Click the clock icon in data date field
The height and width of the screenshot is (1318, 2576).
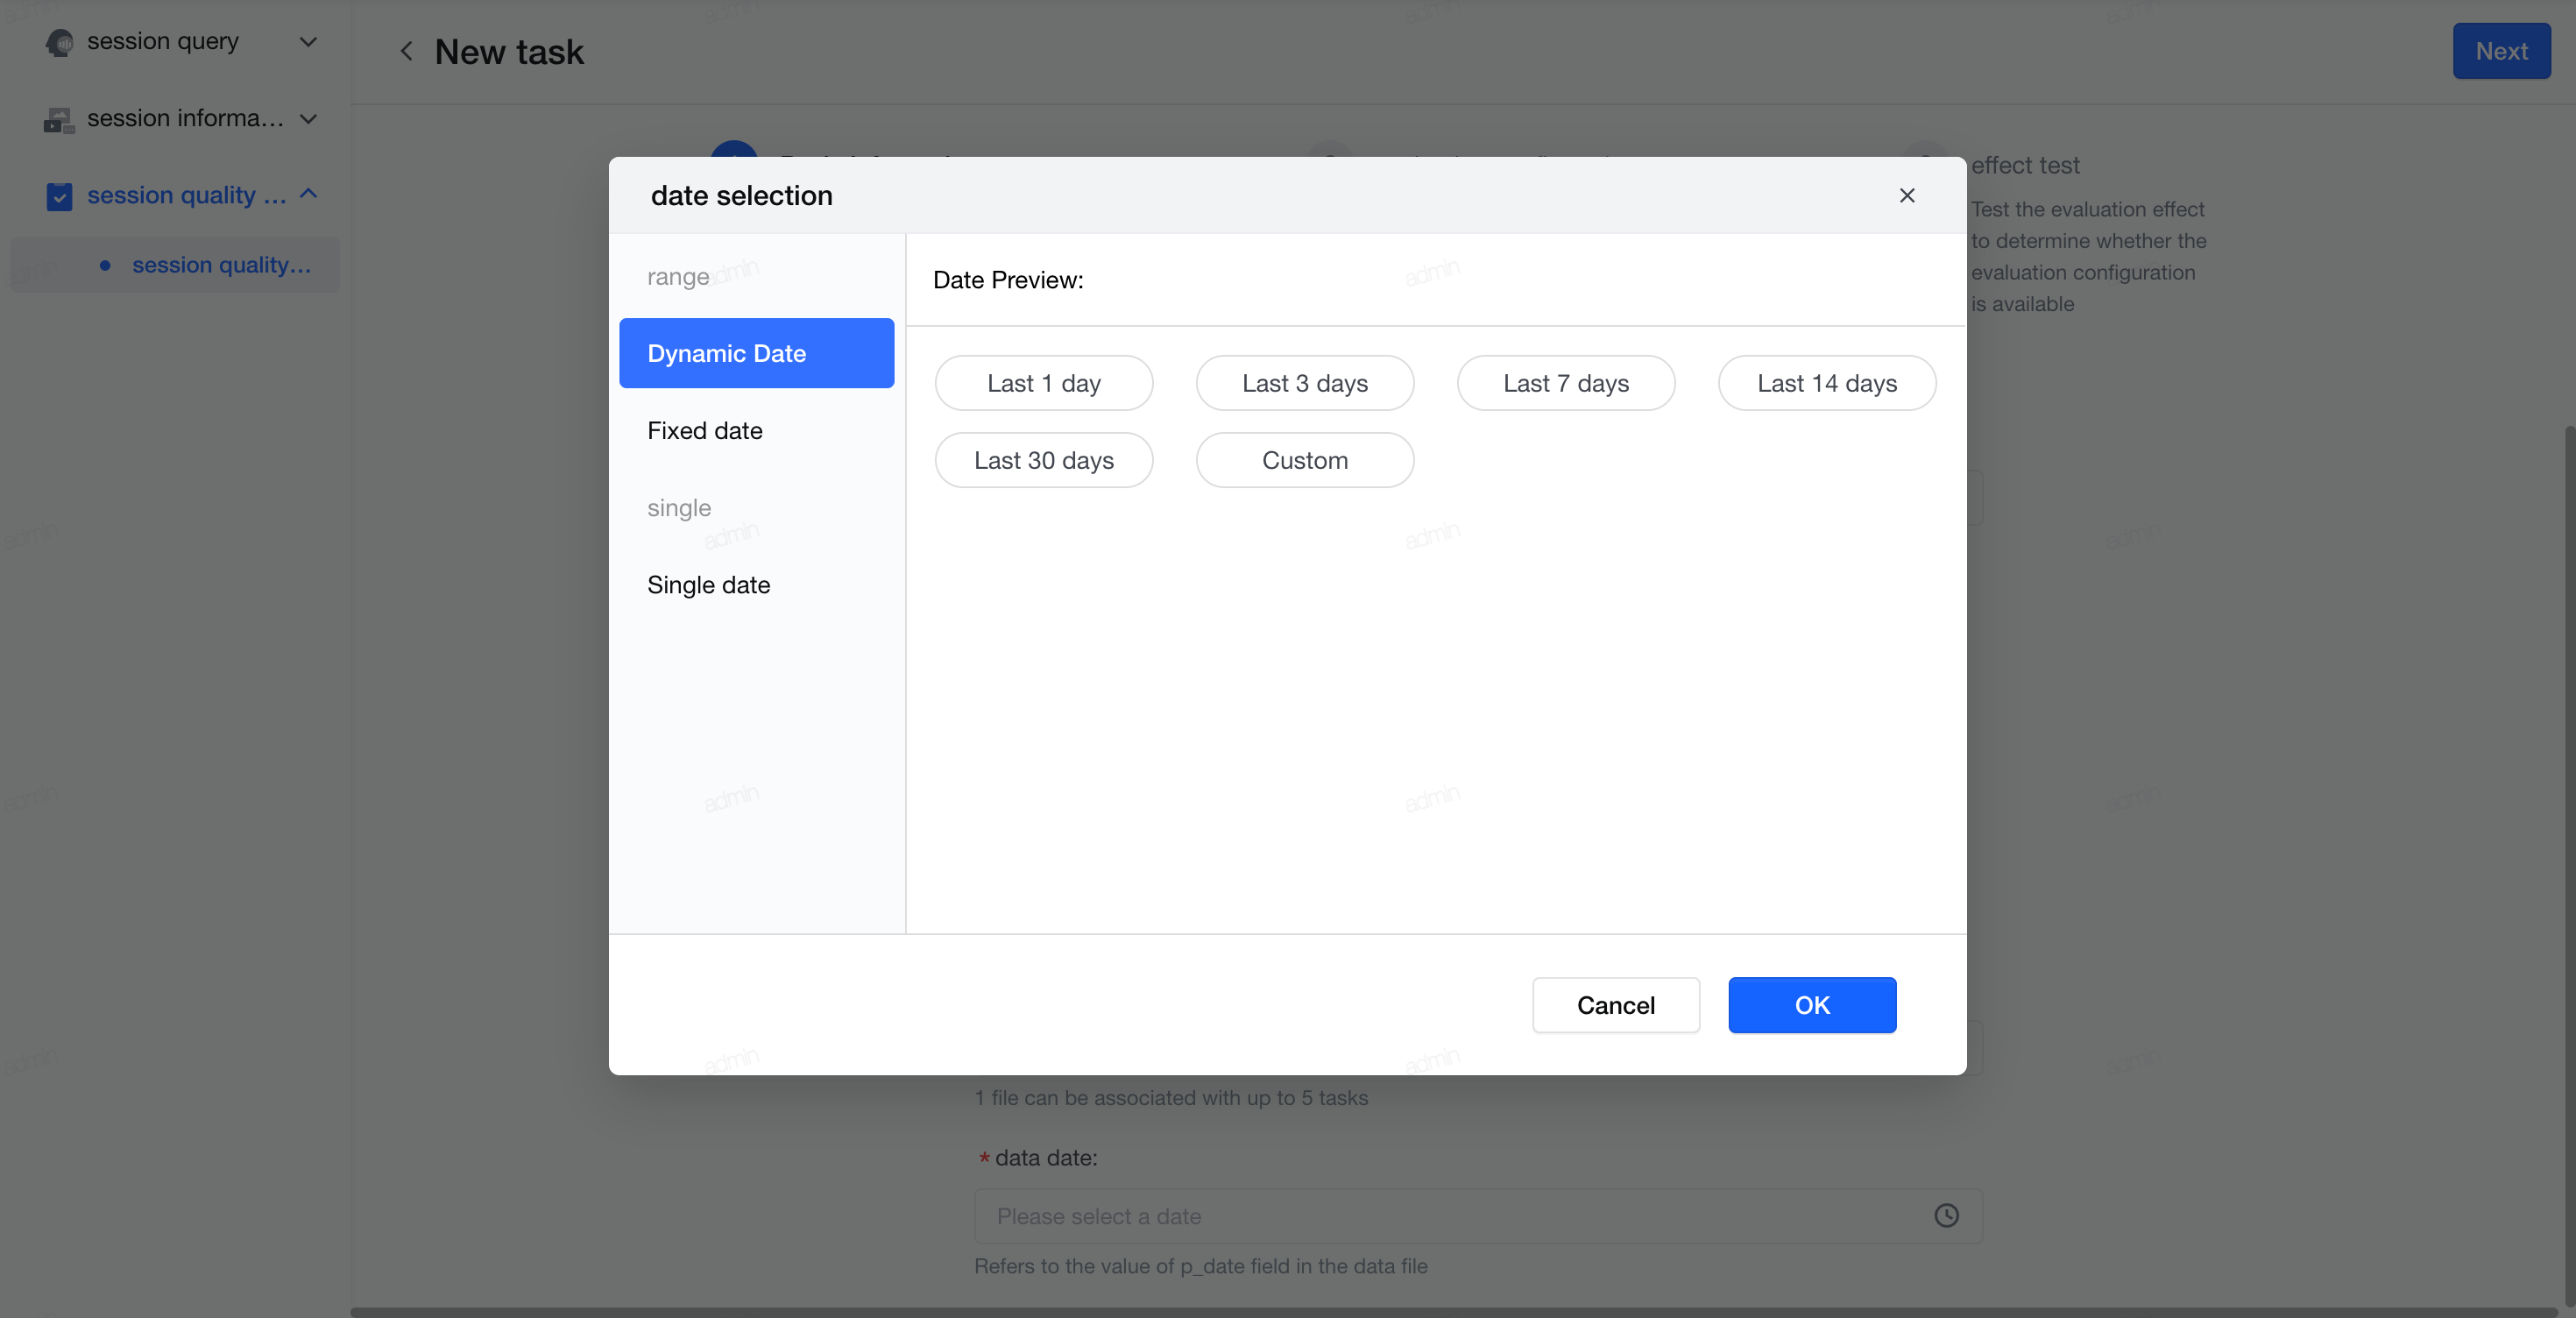(x=1946, y=1215)
